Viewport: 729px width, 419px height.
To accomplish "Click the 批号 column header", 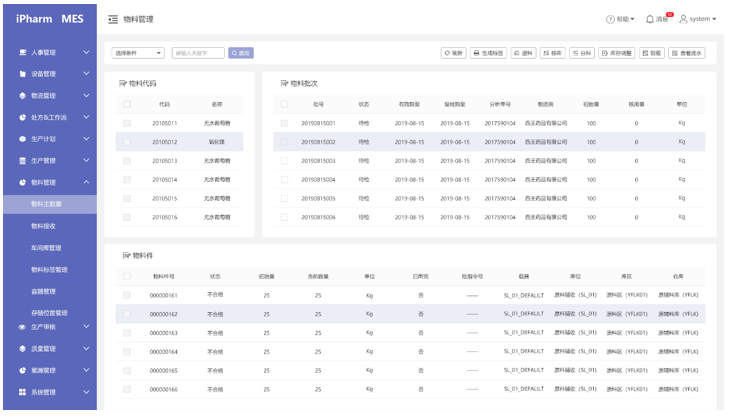I will pyautogui.click(x=318, y=104).
